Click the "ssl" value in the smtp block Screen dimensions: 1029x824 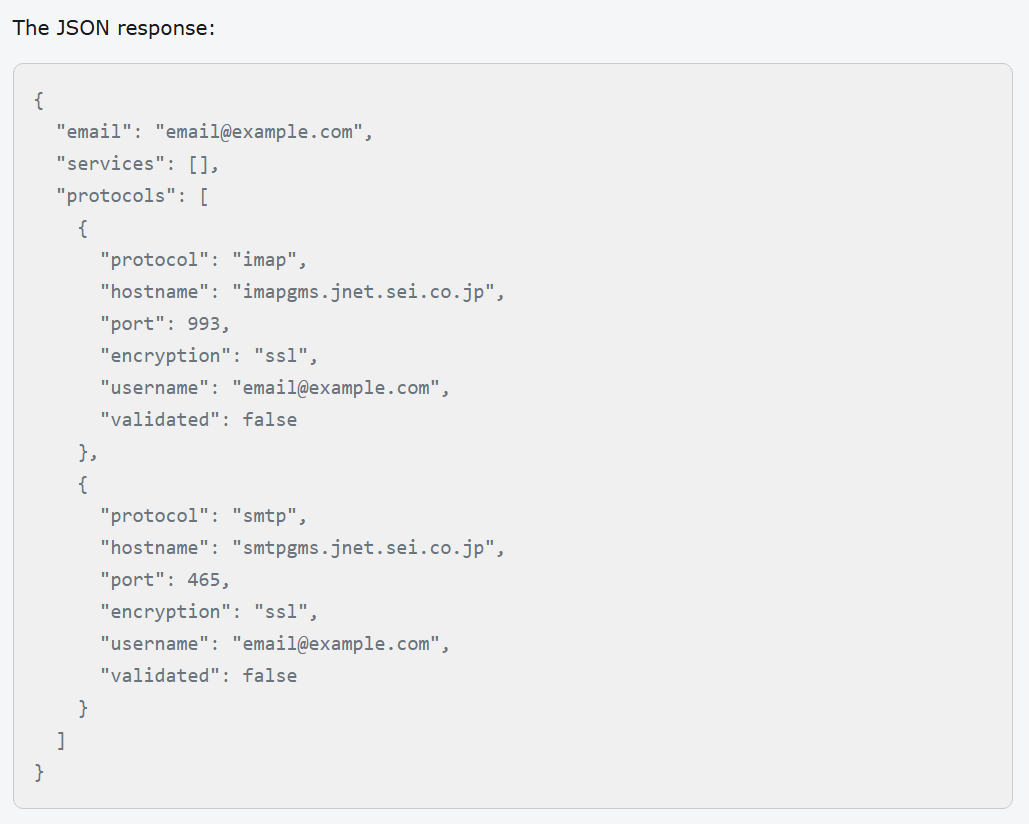coord(286,611)
